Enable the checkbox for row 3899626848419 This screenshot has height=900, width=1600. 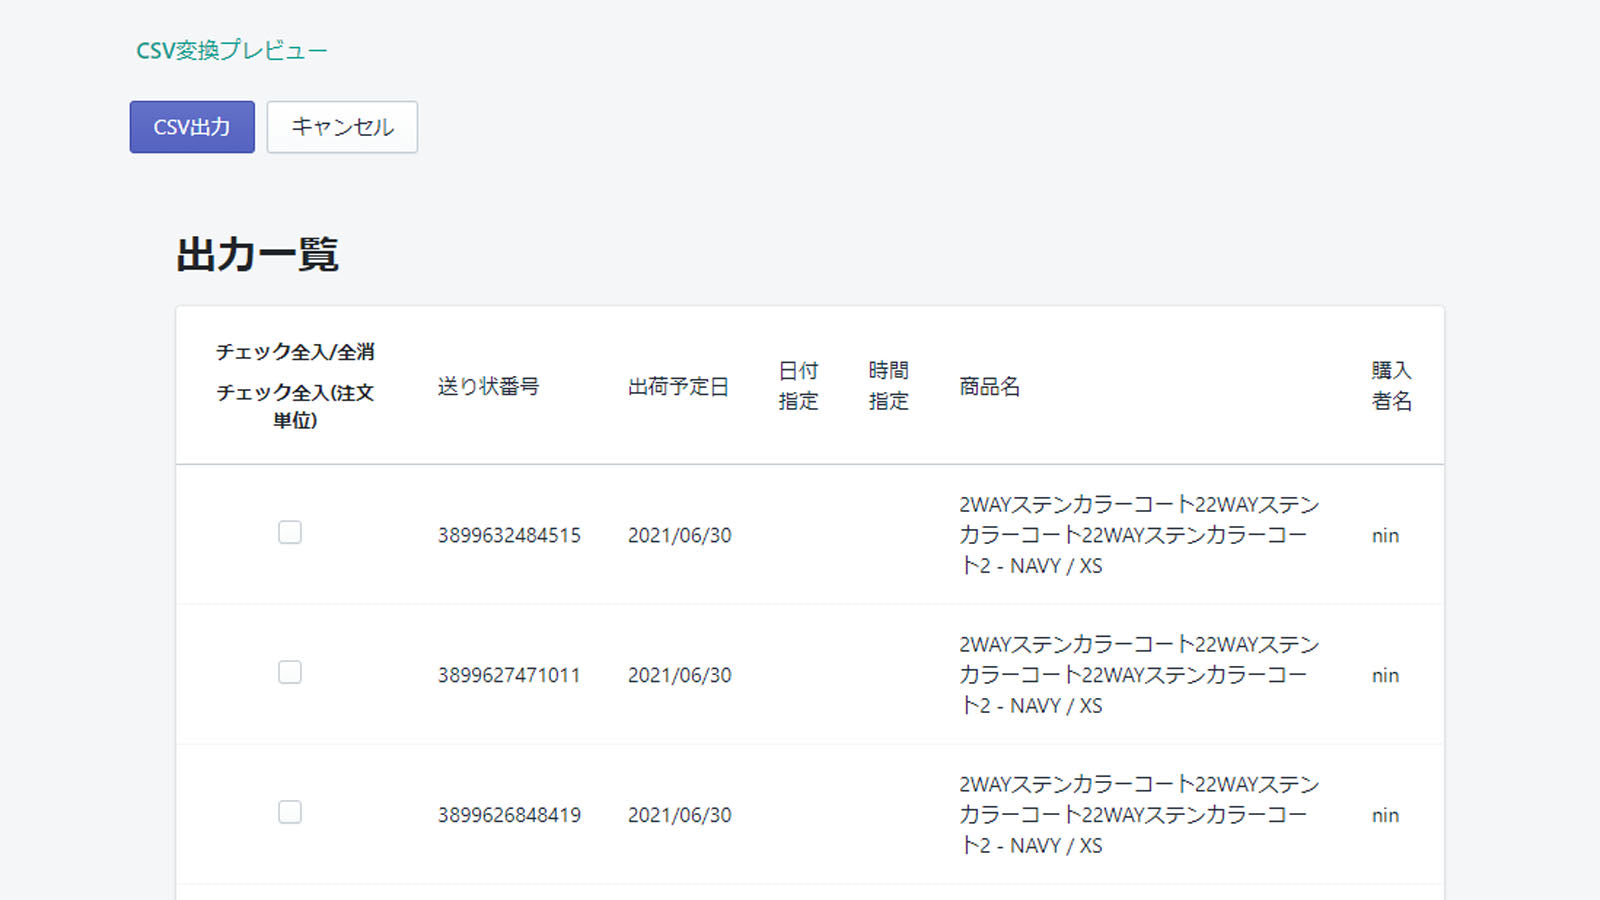tap(290, 812)
